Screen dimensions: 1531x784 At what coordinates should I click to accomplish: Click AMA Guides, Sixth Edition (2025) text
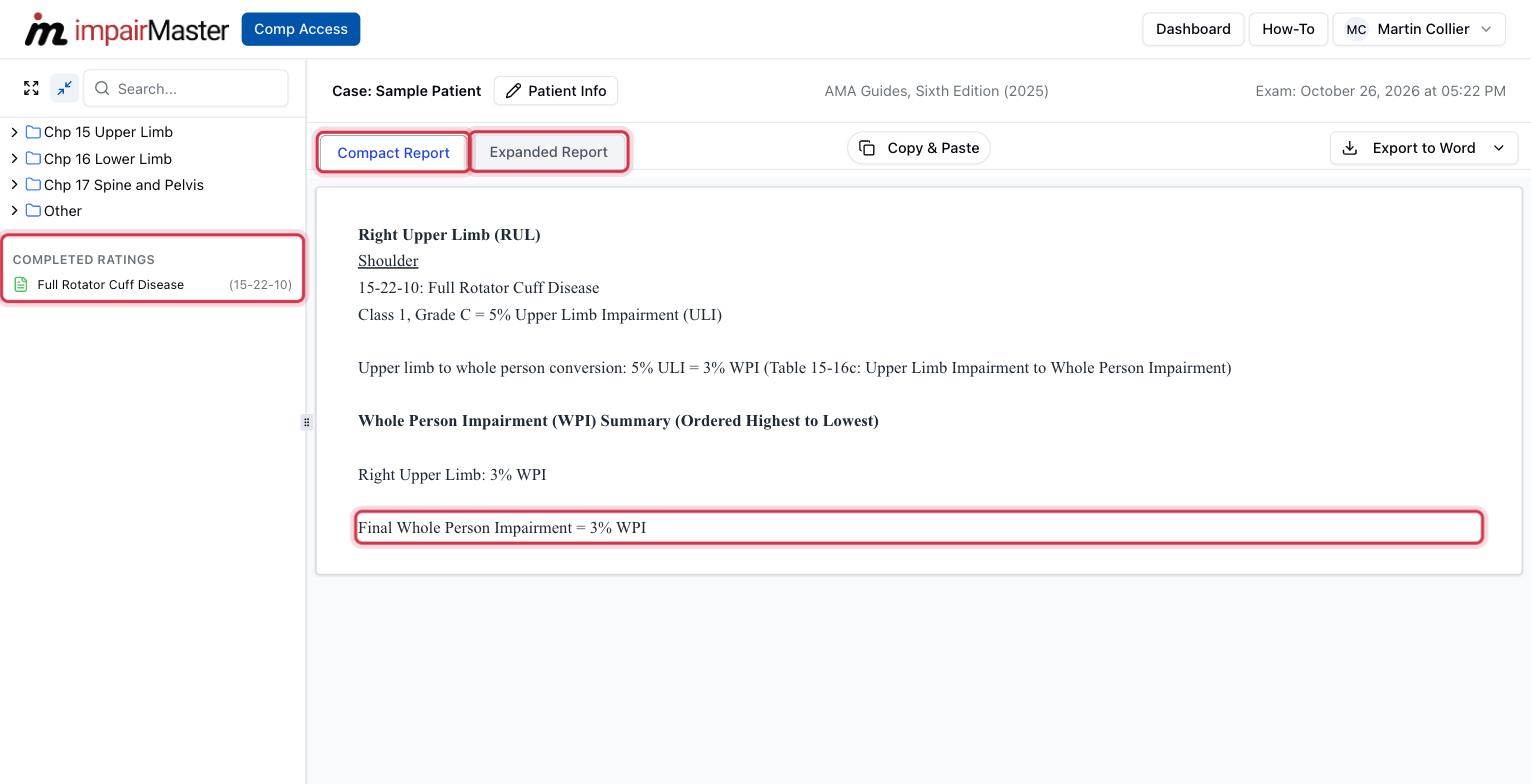click(x=936, y=91)
